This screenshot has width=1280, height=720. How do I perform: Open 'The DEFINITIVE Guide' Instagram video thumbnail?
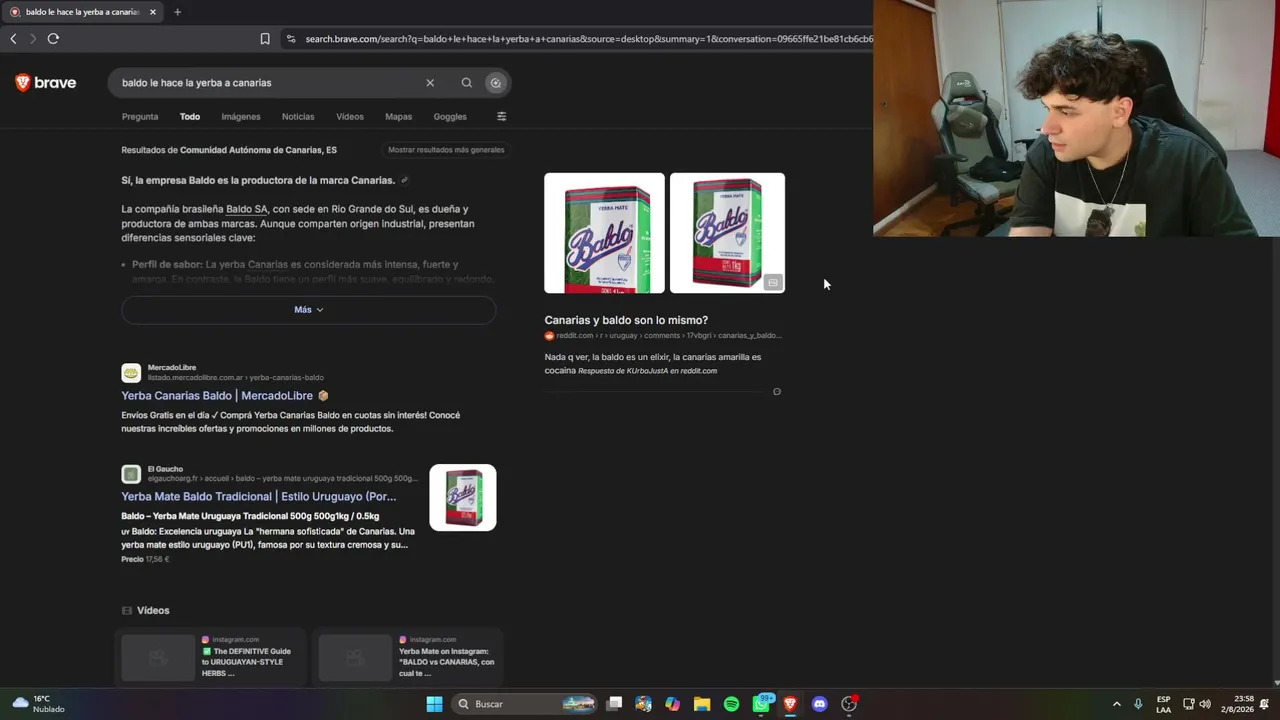pos(158,658)
